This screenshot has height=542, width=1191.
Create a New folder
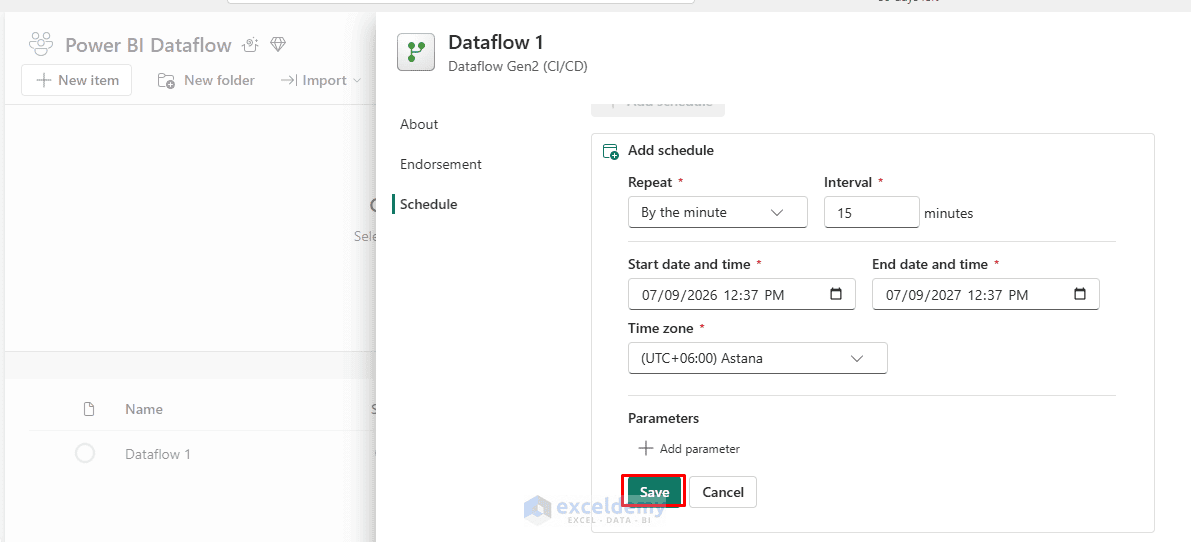[206, 80]
